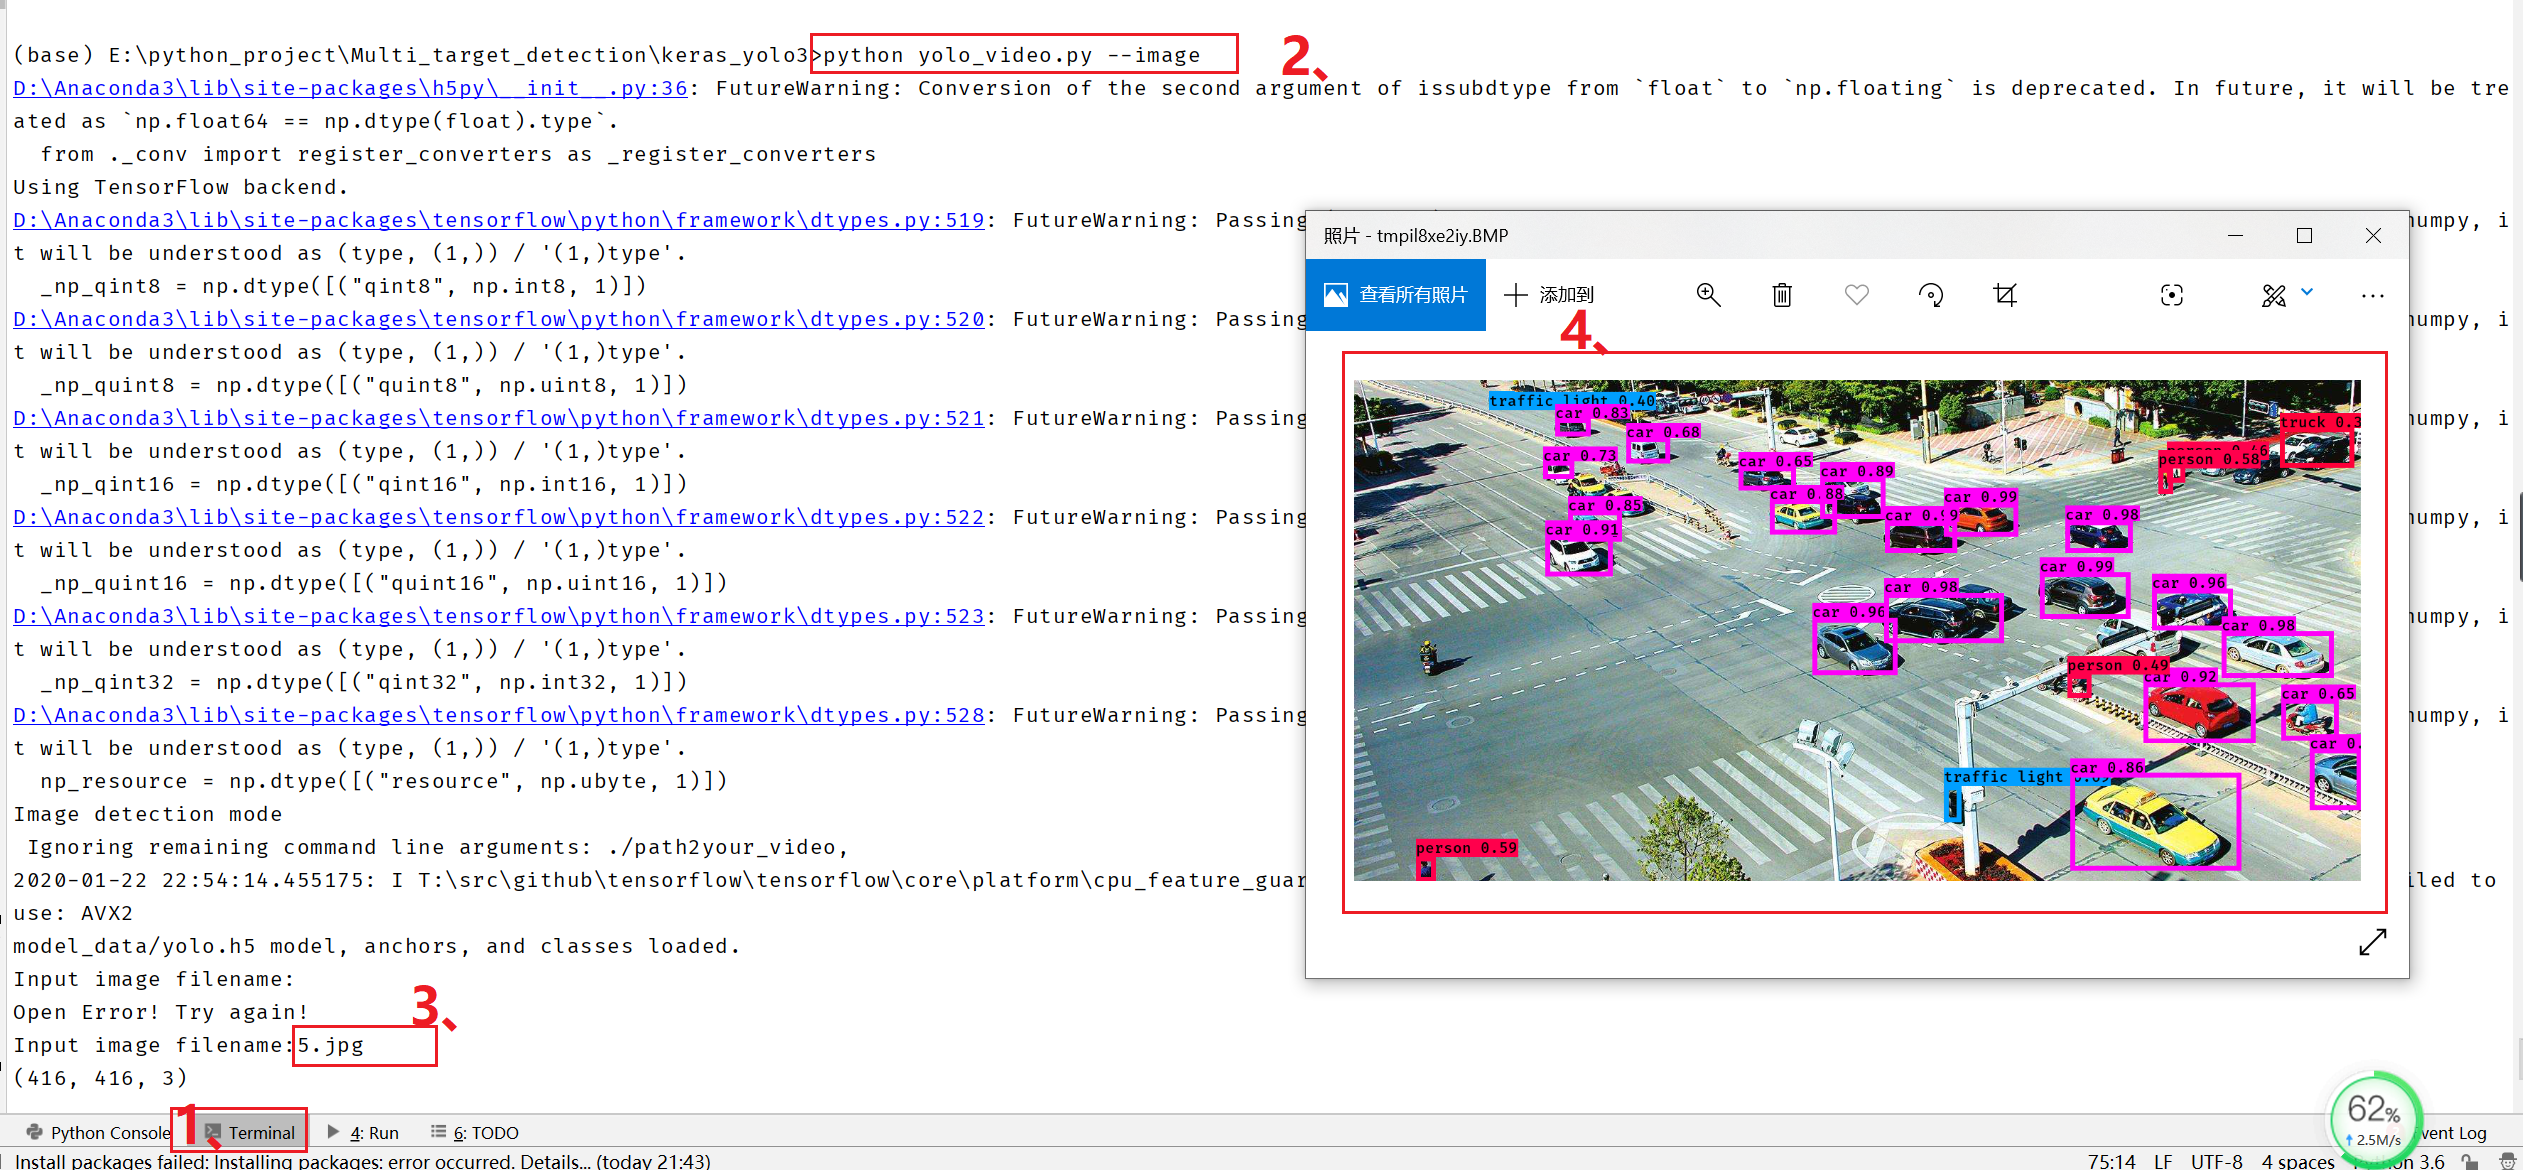Image resolution: width=2523 pixels, height=1170 pixels.
Task: Expand the edit tools dropdown chevron
Action: [x=2307, y=292]
